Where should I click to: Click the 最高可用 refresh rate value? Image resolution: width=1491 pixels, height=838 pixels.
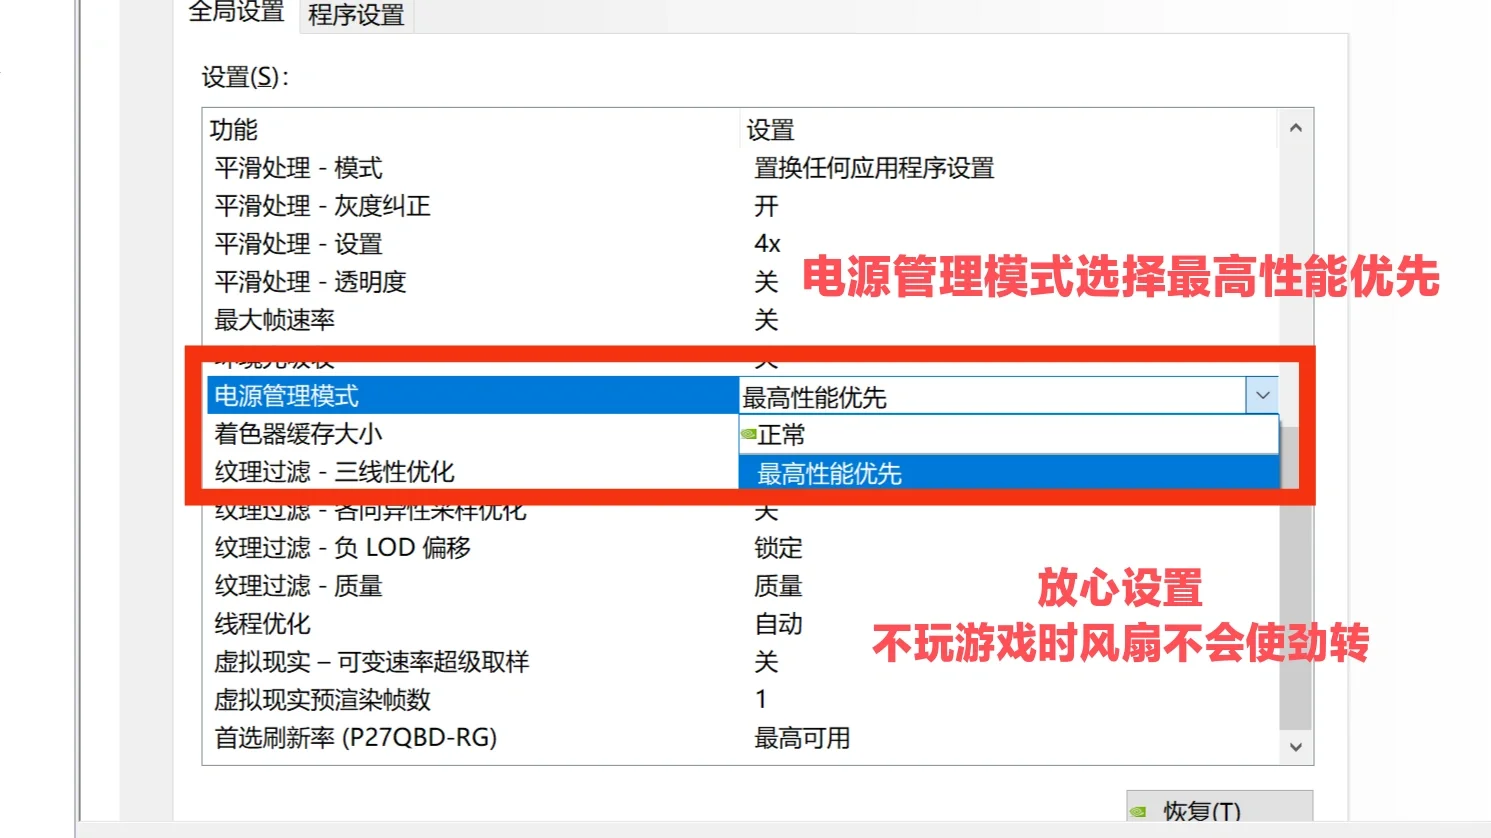click(802, 738)
